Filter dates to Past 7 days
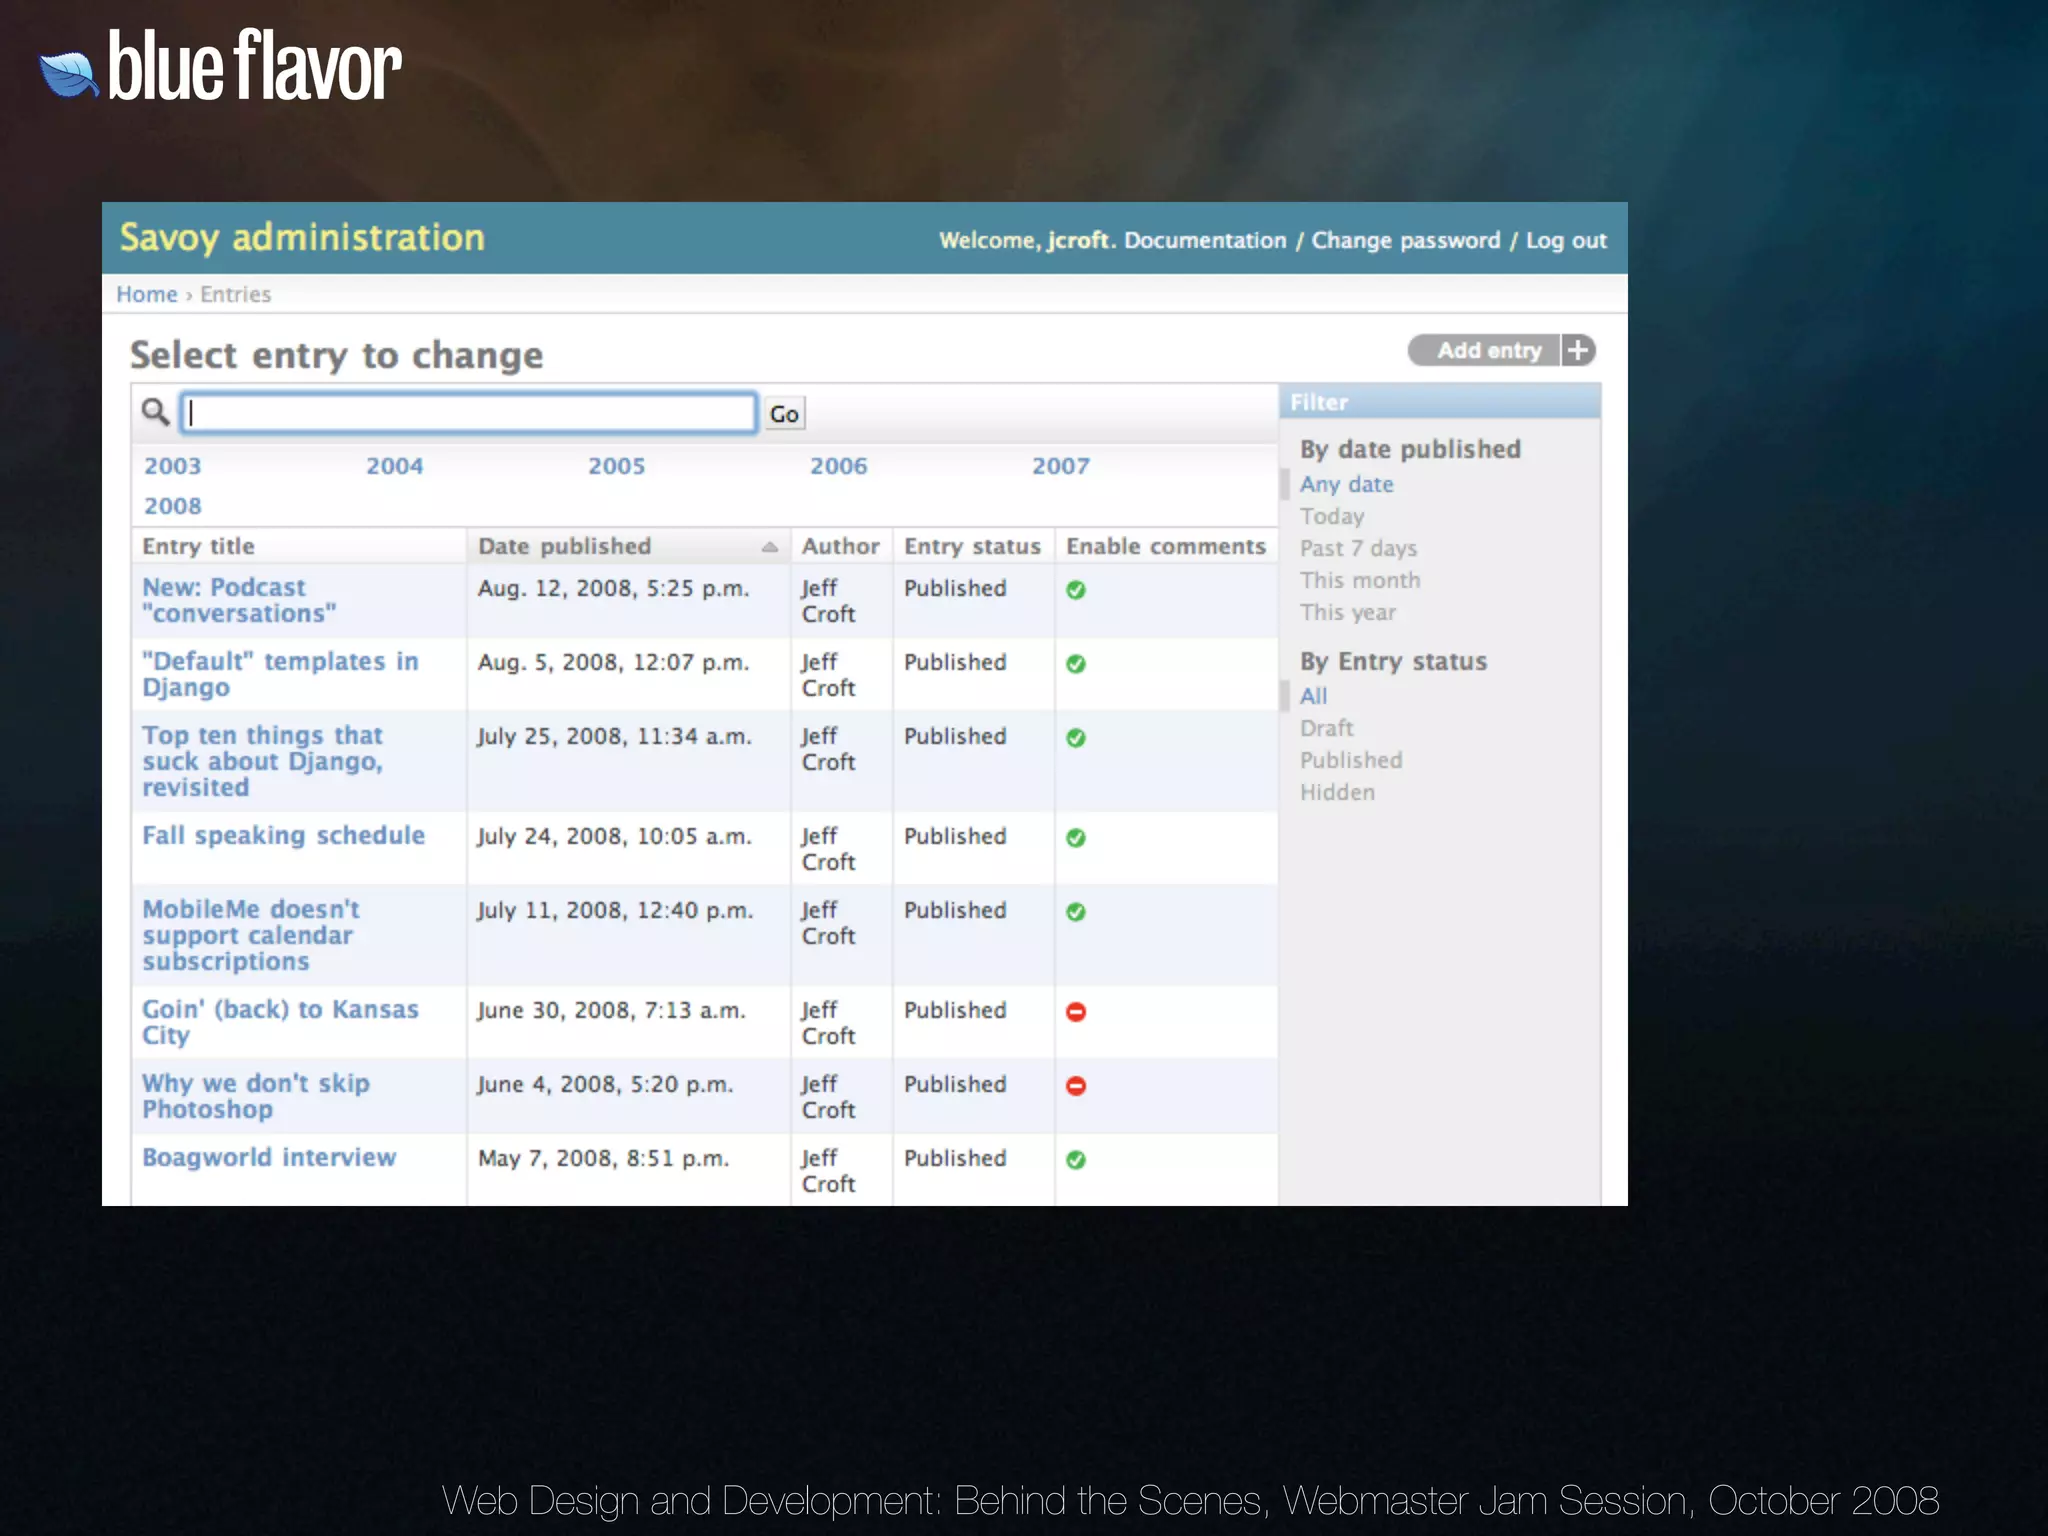 point(1357,548)
